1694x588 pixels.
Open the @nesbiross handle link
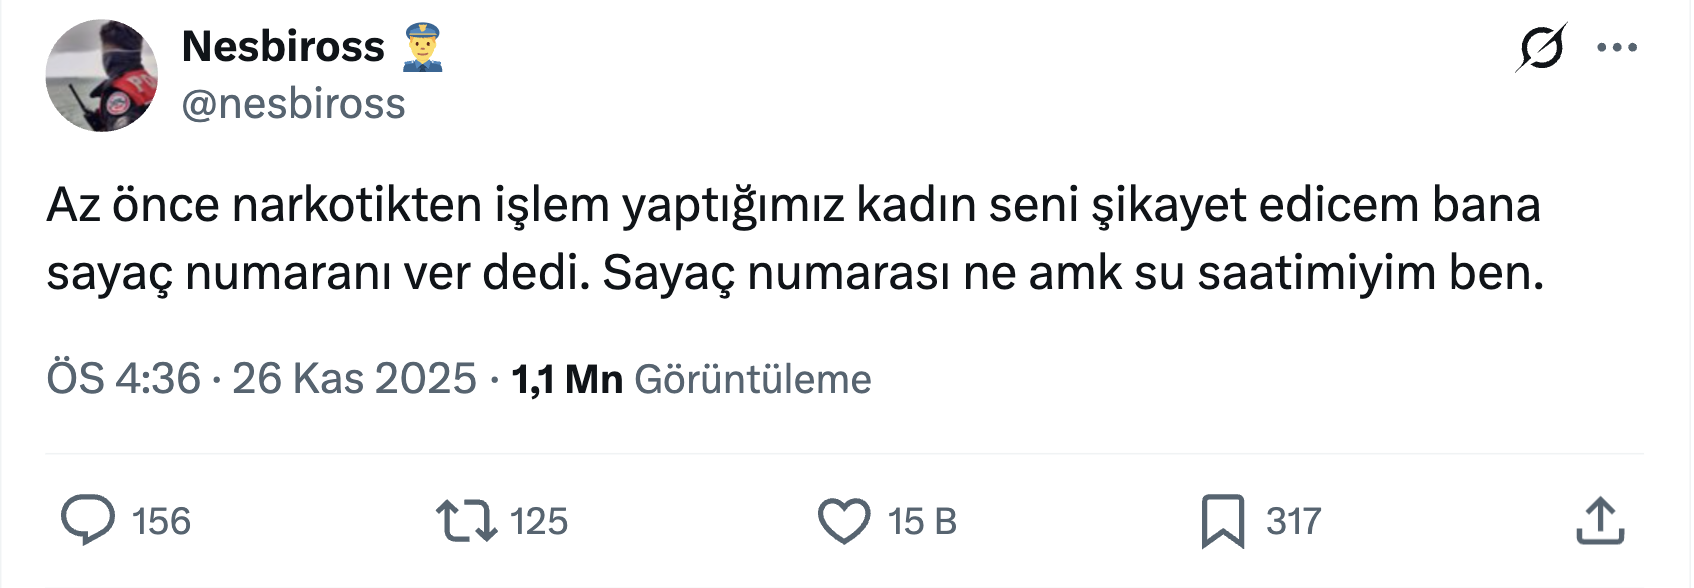point(293,104)
